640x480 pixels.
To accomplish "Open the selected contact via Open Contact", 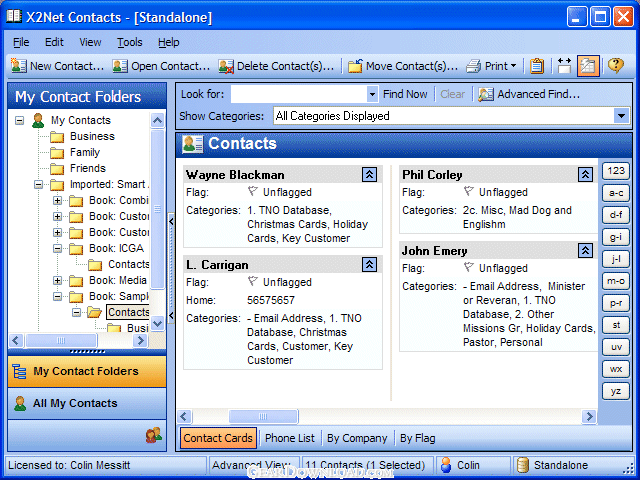I will pos(161,66).
